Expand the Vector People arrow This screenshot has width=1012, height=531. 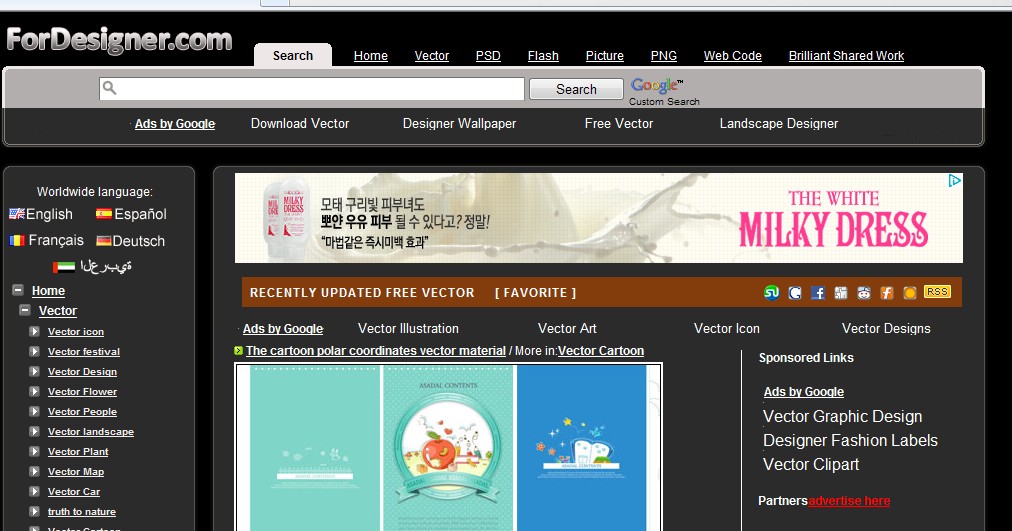[x=34, y=411]
